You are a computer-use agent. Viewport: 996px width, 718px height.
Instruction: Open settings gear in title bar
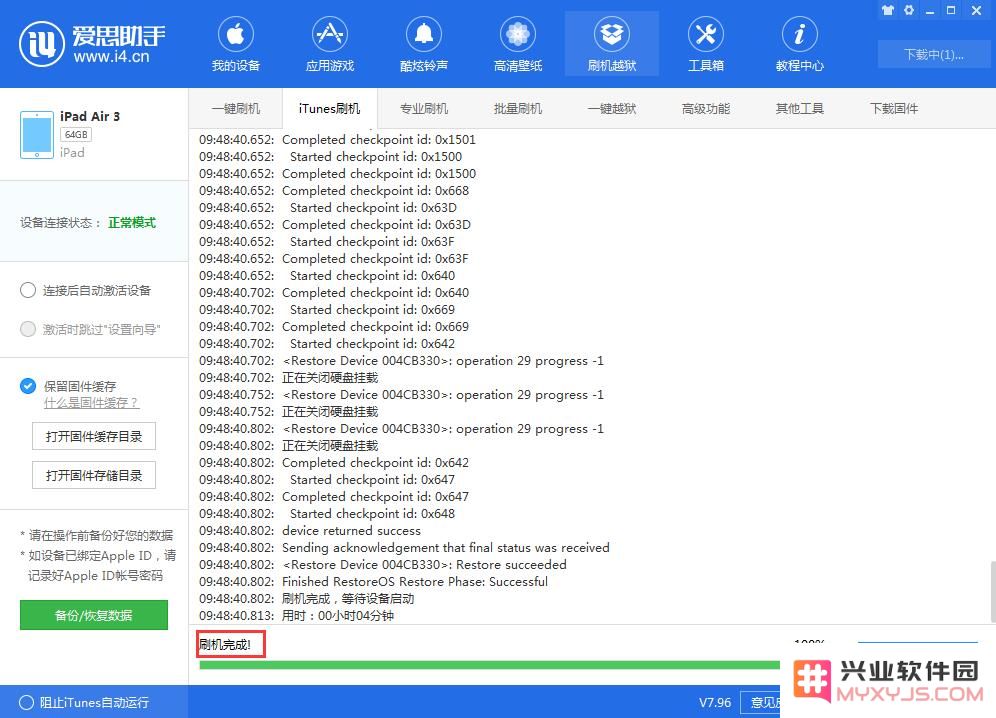tap(909, 10)
